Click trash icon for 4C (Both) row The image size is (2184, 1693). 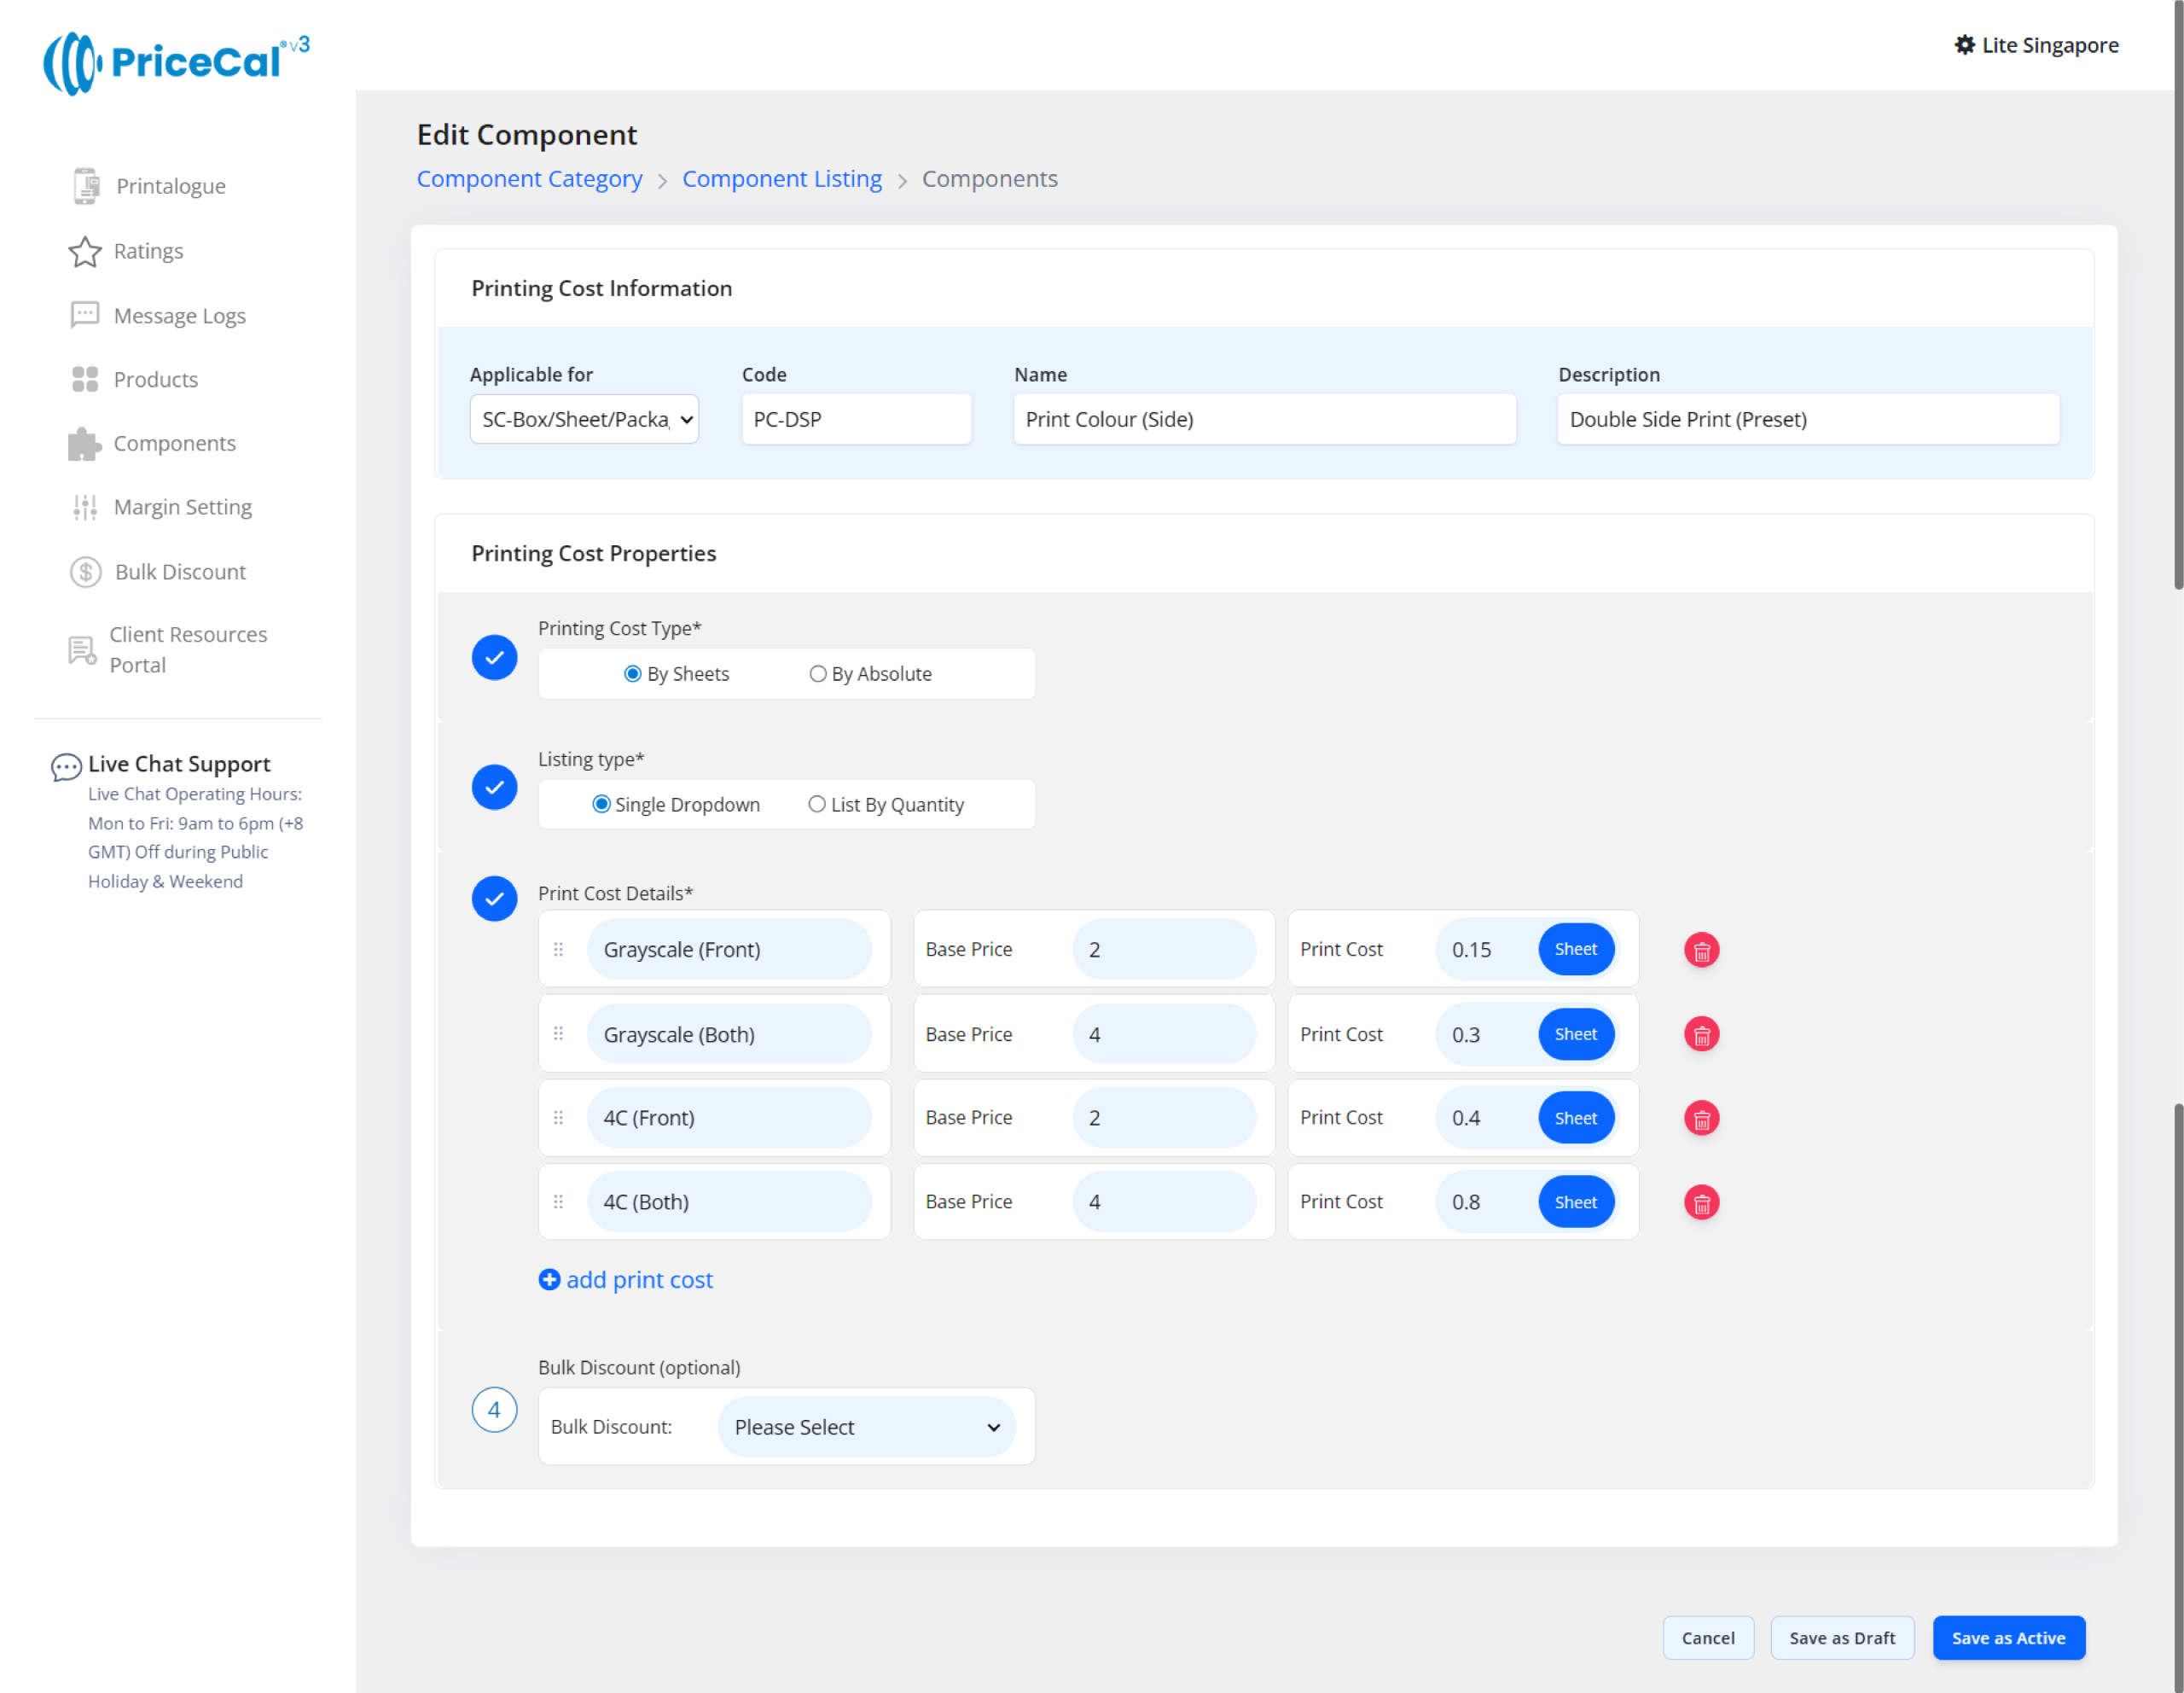1700,1202
